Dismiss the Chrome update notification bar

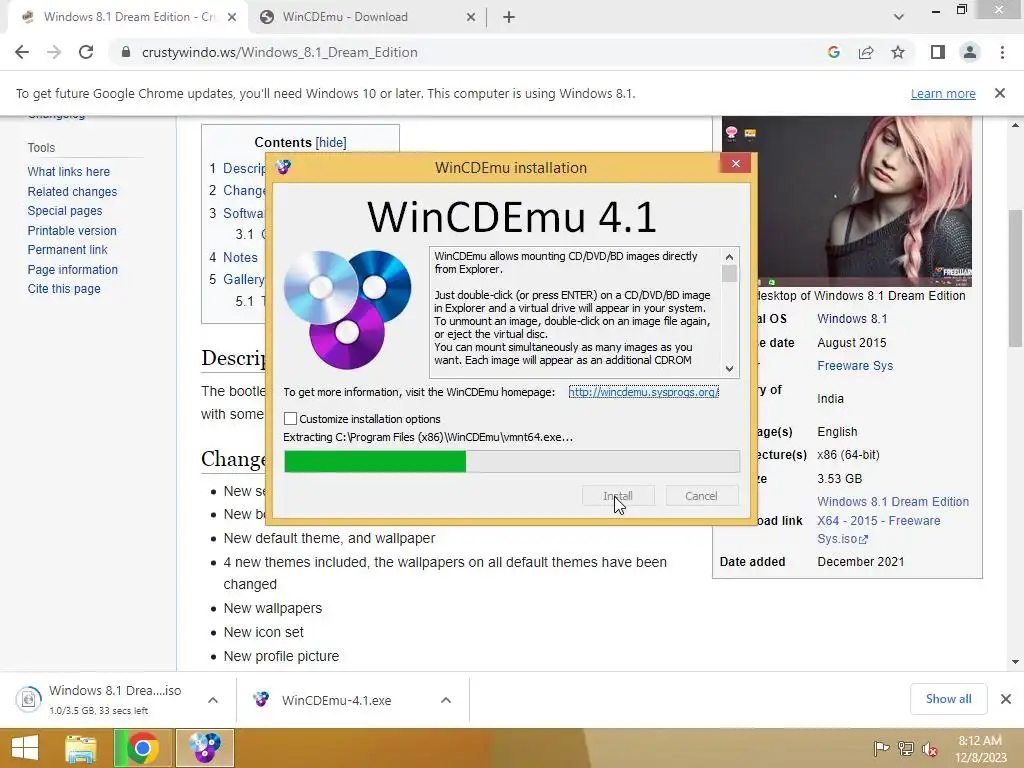[x=1000, y=93]
